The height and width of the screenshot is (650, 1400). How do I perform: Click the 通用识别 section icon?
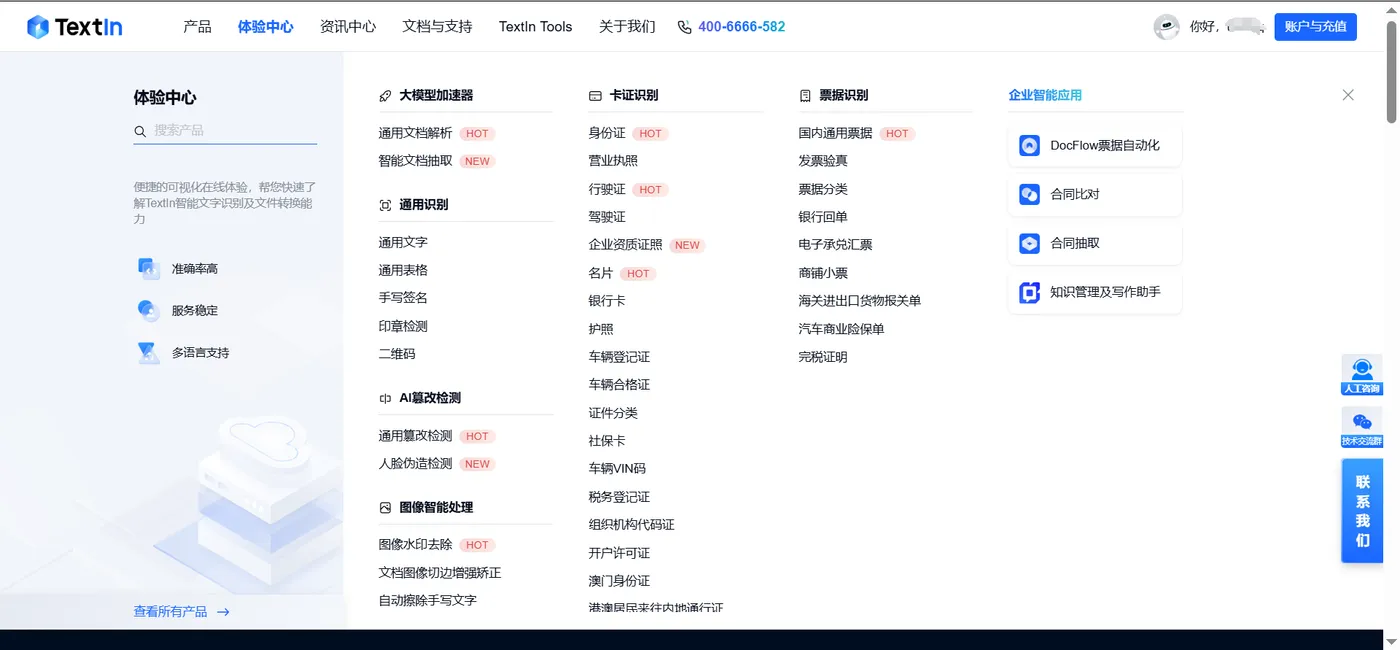click(x=385, y=205)
